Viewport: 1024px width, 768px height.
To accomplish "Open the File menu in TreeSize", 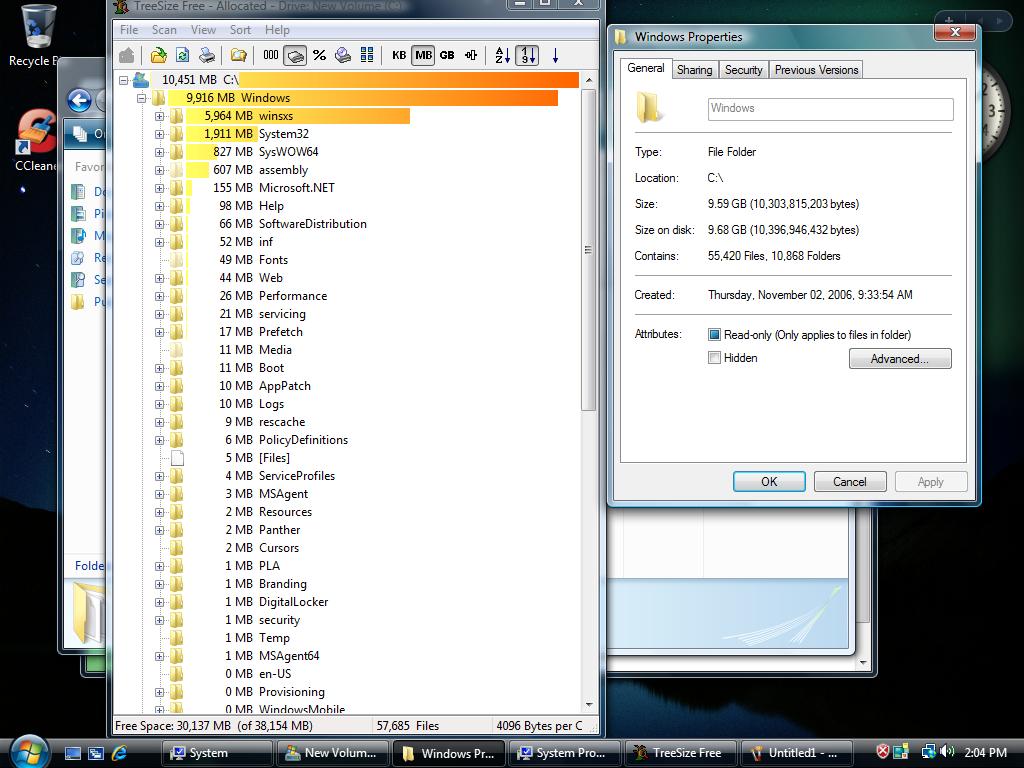I will click(x=129, y=30).
